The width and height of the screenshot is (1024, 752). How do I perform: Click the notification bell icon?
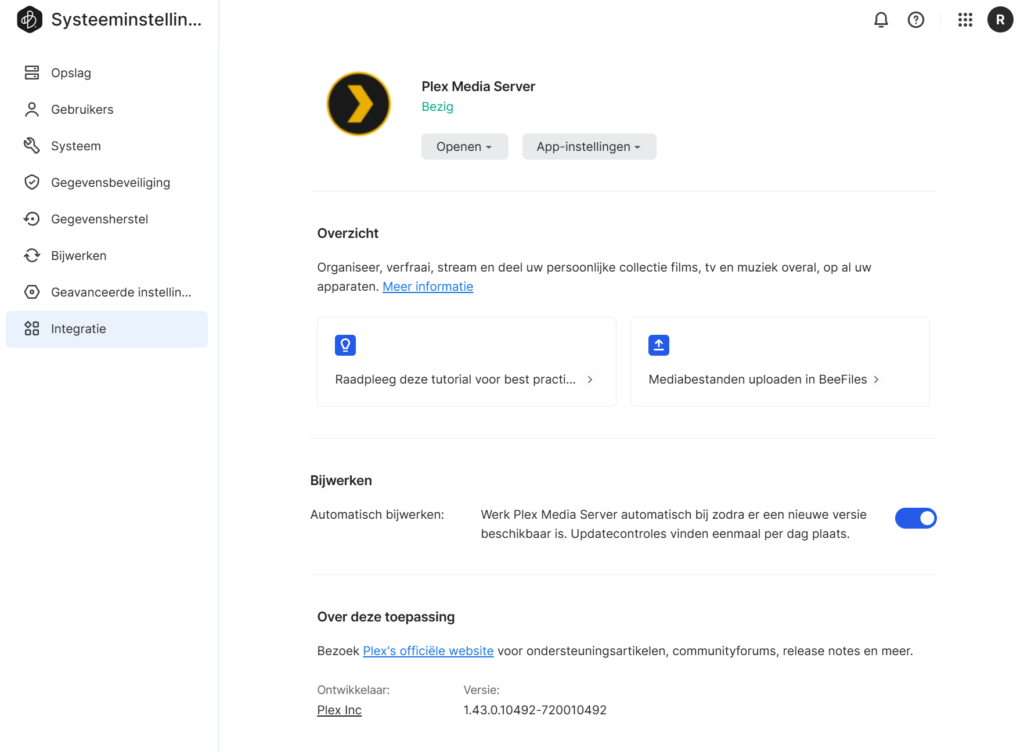[x=881, y=20]
